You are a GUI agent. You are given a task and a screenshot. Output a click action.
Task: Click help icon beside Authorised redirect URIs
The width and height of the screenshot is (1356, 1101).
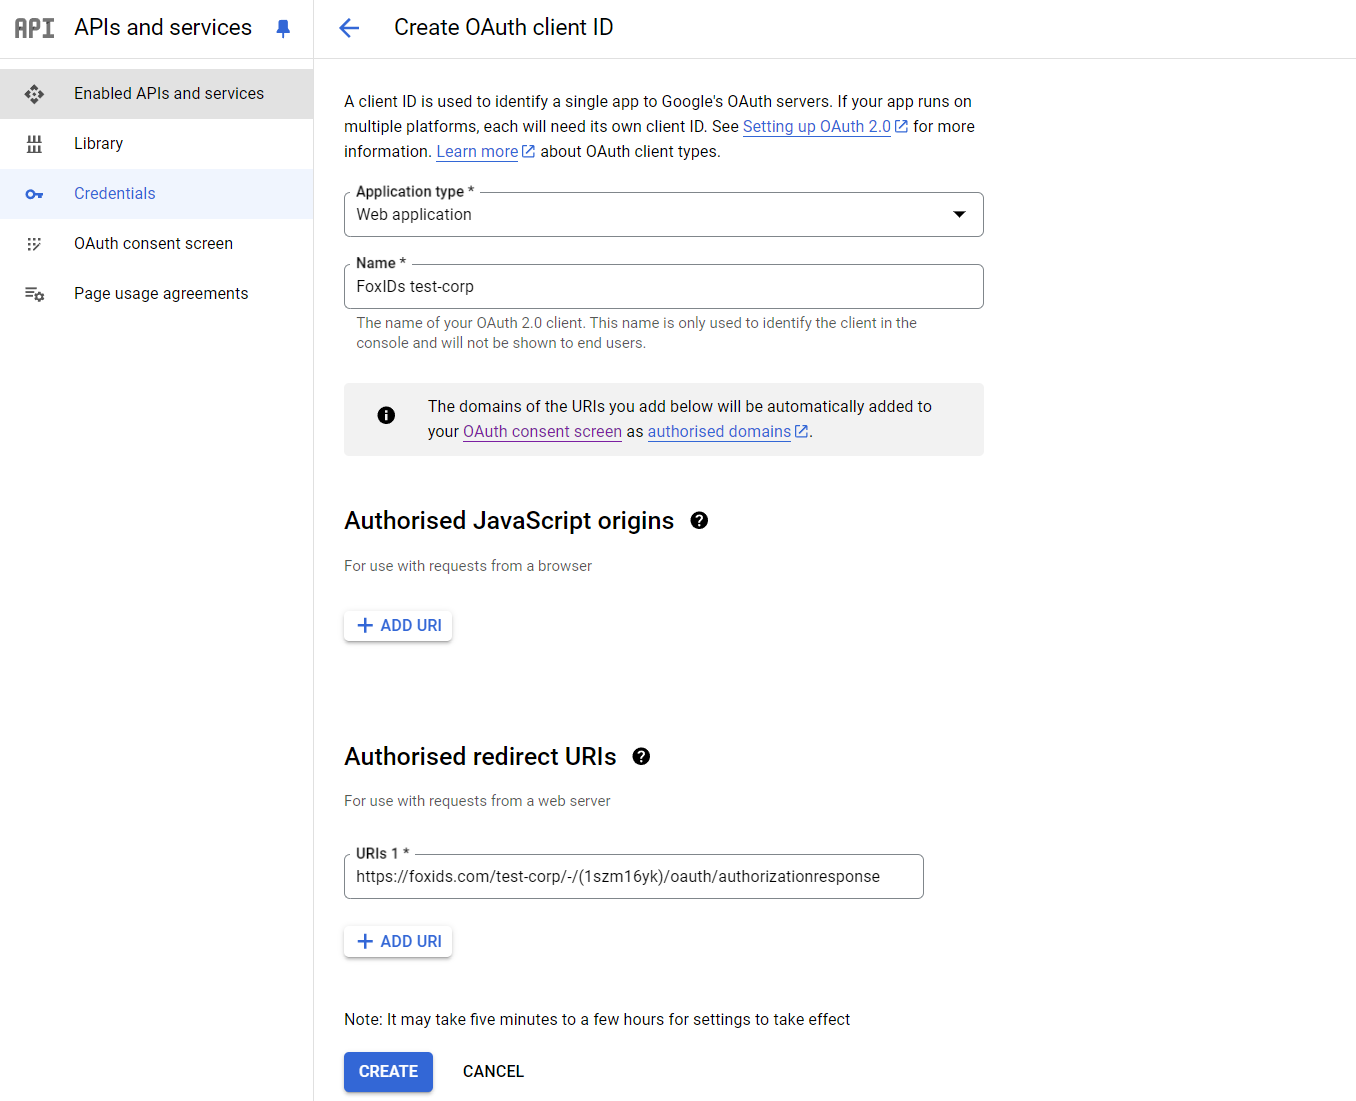641,756
